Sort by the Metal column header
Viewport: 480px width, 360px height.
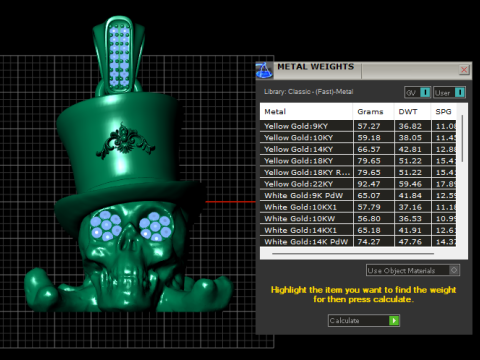click(x=306, y=112)
